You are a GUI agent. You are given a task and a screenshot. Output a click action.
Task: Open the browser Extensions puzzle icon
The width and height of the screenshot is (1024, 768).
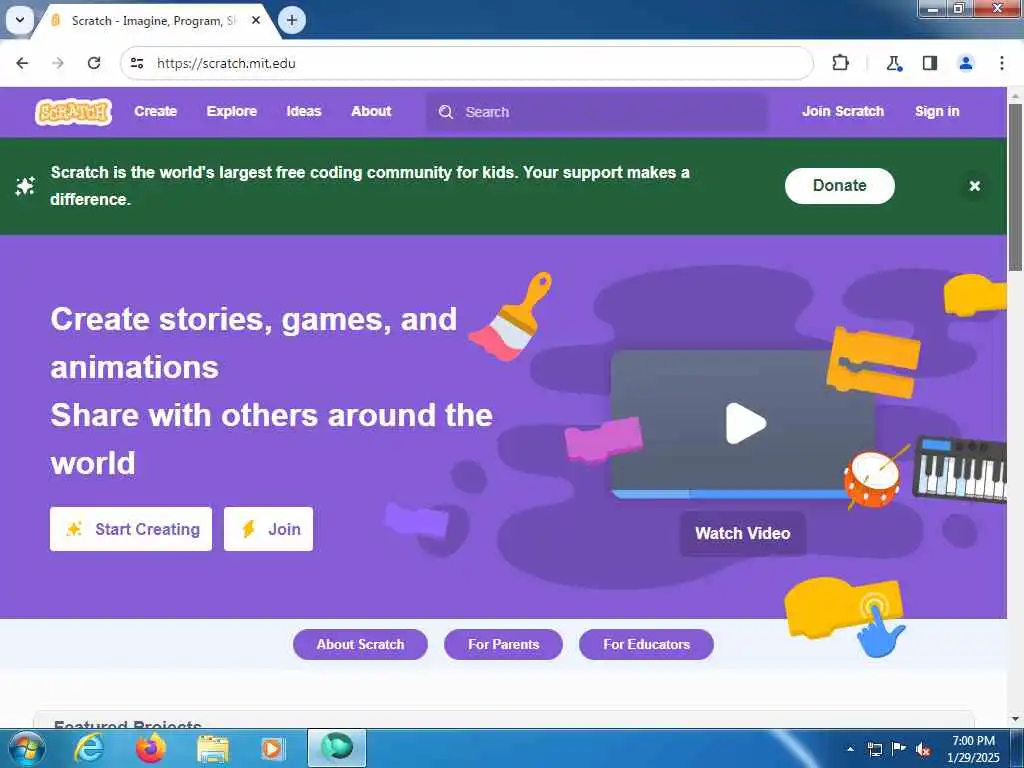[x=840, y=63]
